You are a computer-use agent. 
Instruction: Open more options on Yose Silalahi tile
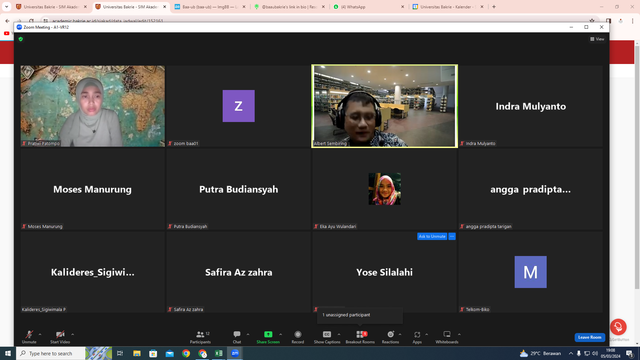(x=452, y=236)
